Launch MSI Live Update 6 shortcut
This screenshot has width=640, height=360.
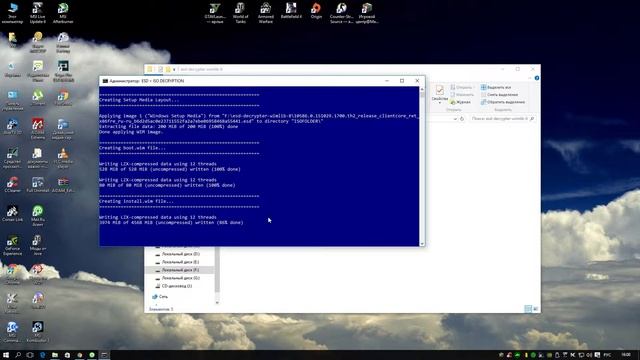[x=38, y=13]
